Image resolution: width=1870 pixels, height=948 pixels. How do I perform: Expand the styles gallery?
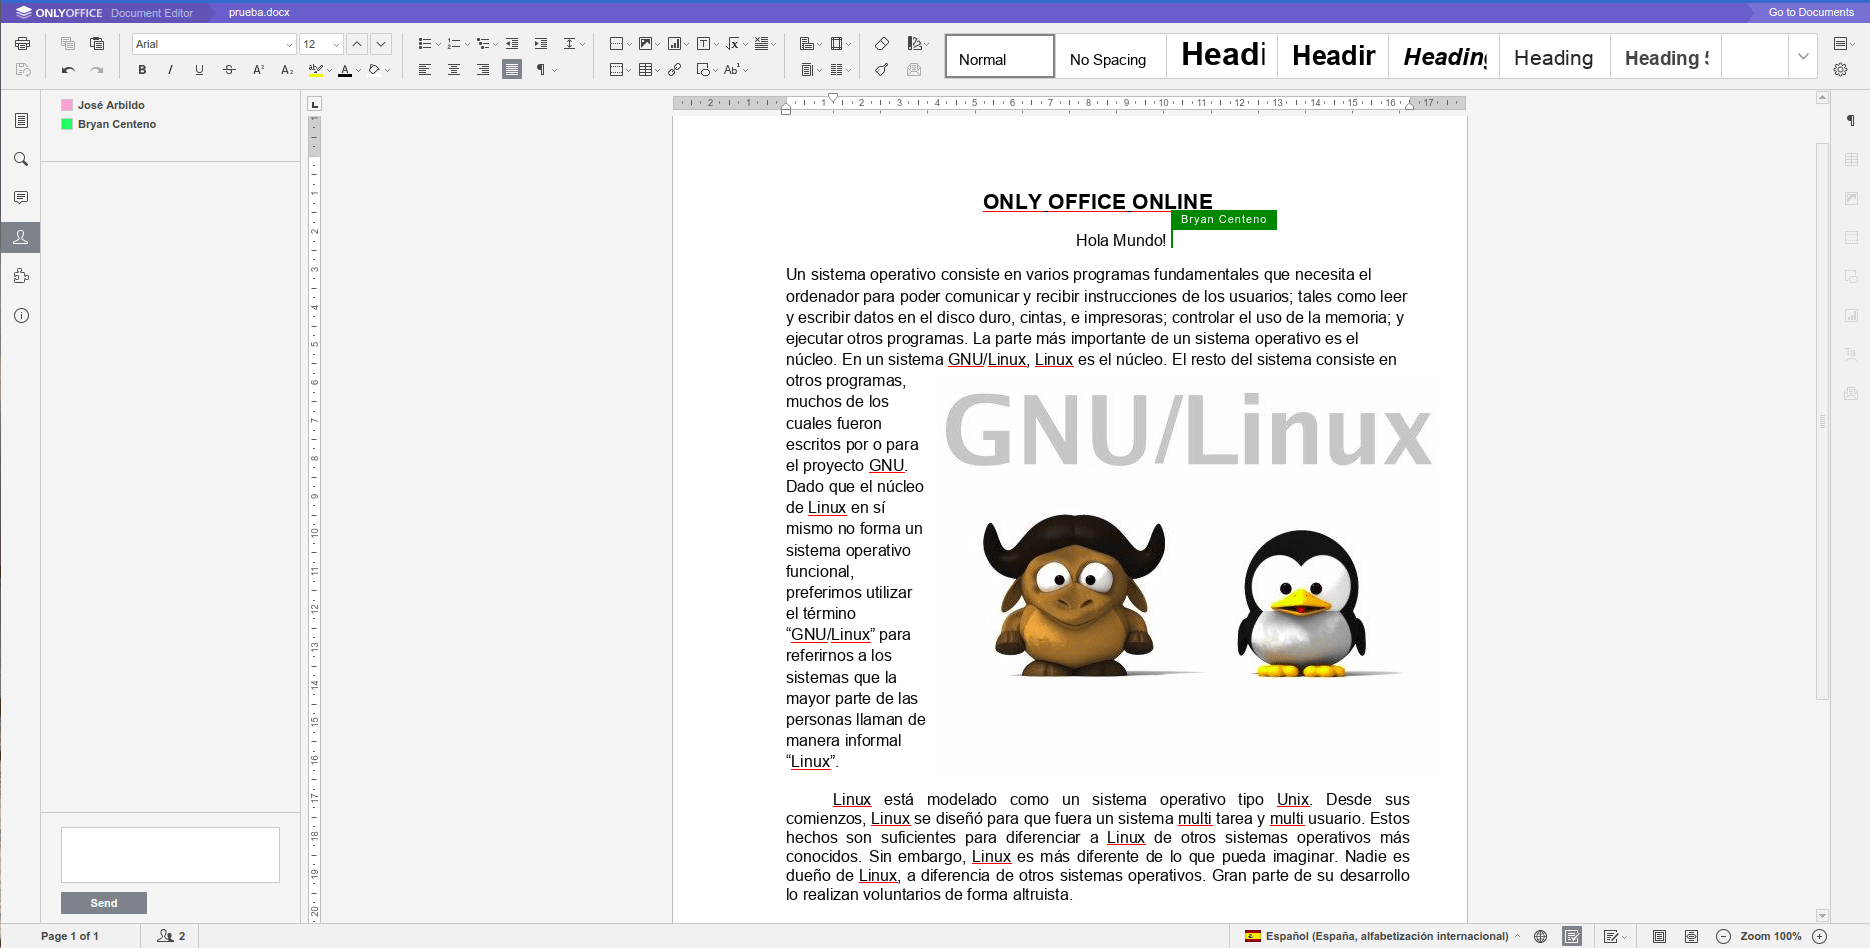[x=1803, y=57]
